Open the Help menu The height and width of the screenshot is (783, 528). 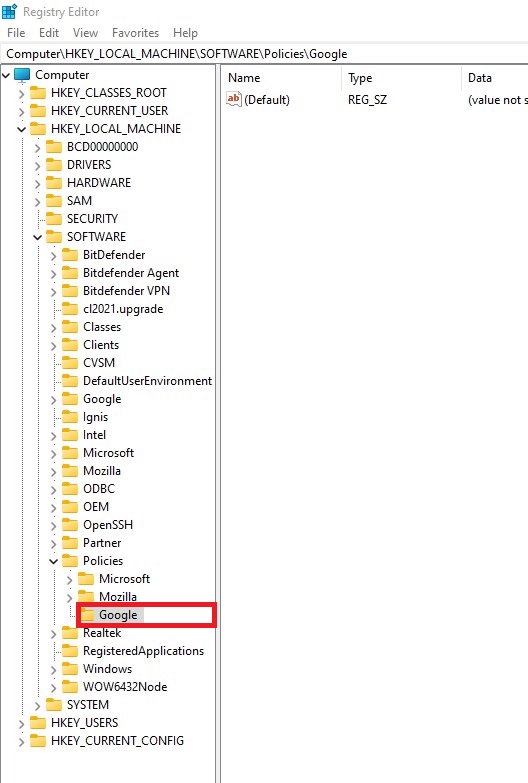click(185, 33)
